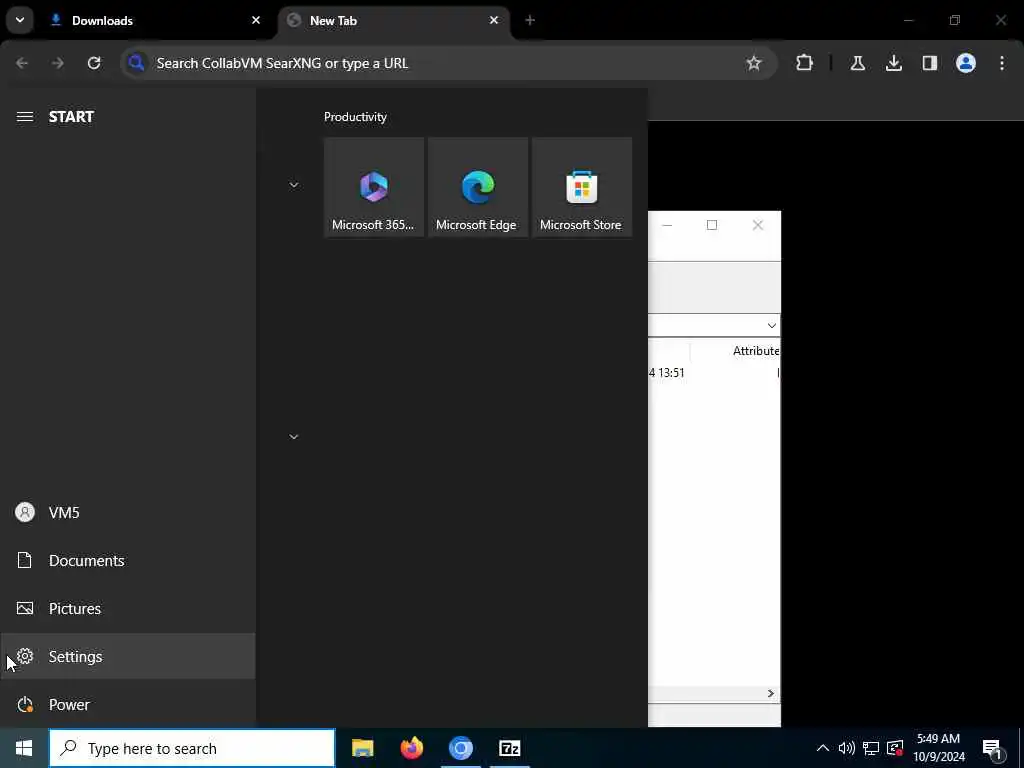Open Pictures from Start menu
Image resolution: width=1024 pixels, height=768 pixels.
[x=128, y=609]
